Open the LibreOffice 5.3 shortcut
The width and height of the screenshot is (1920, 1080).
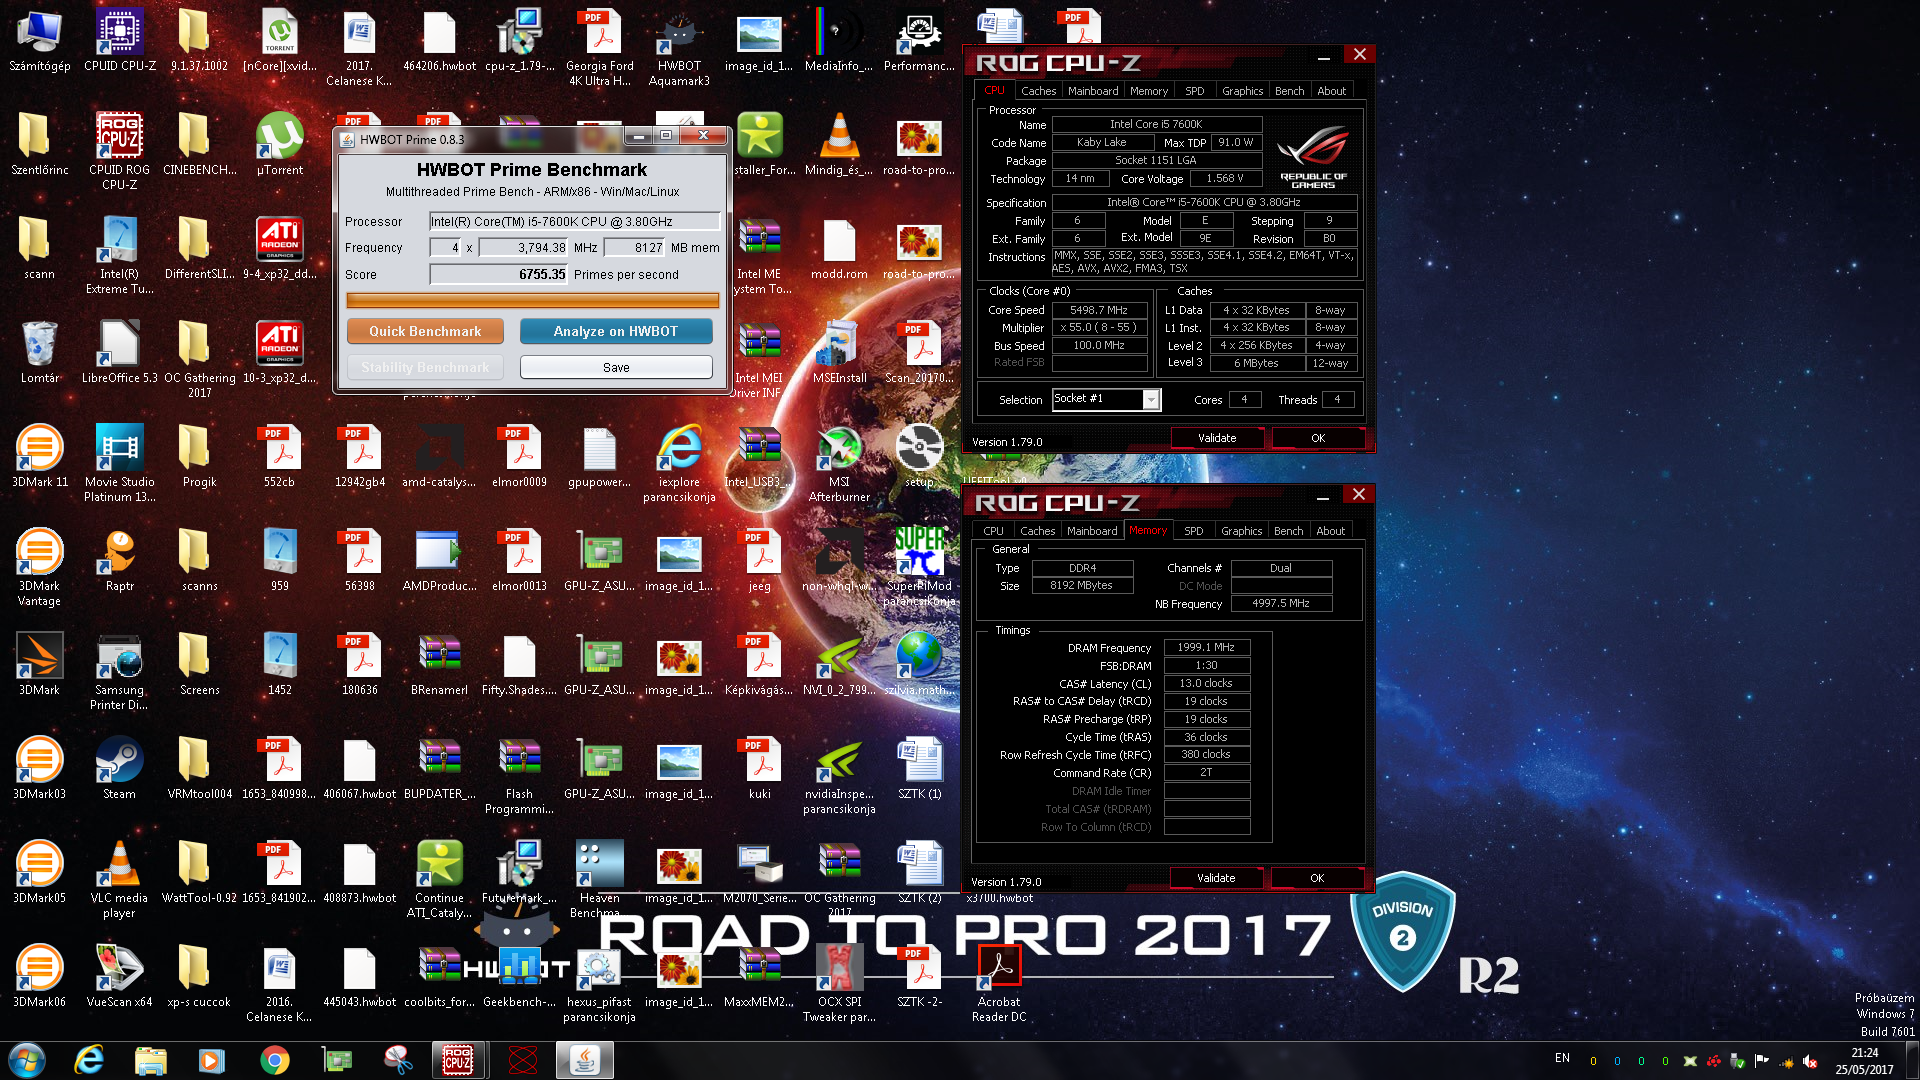[x=119, y=352]
